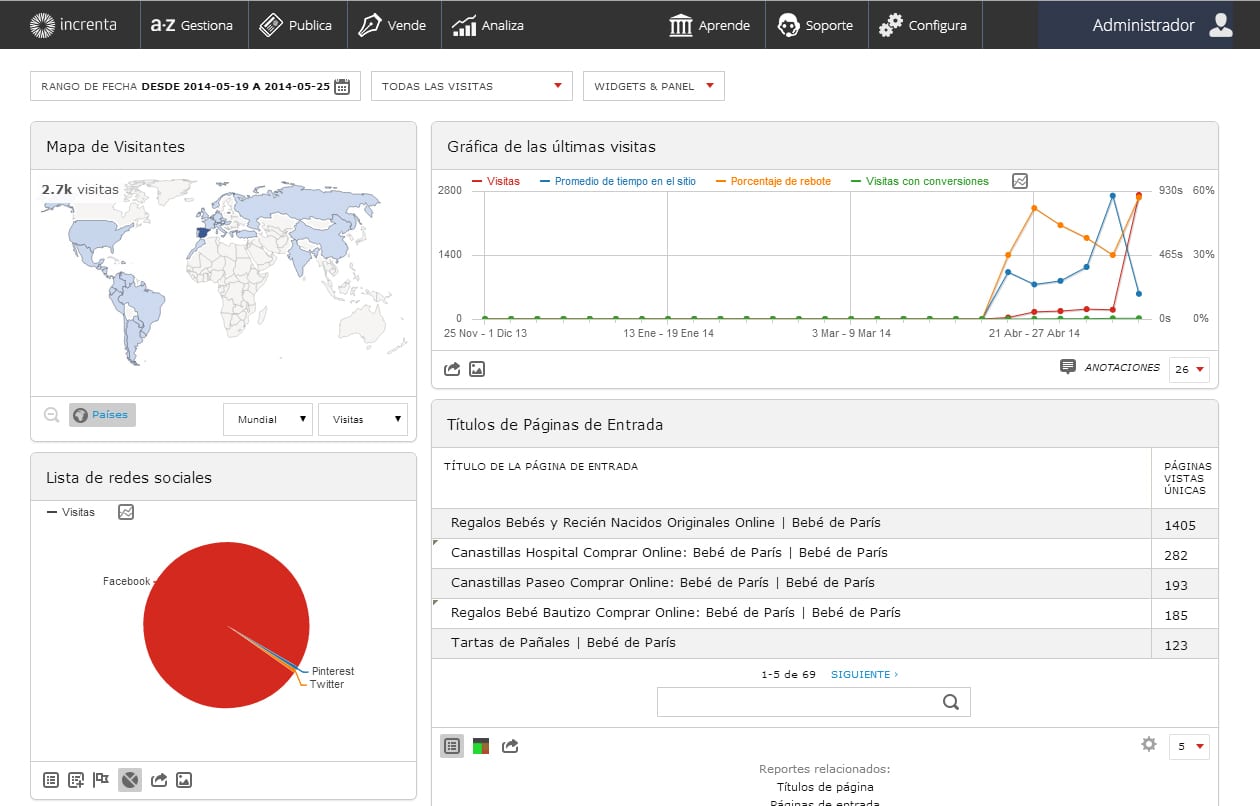Toggle Visitas con conversiones series
1260x806 pixels.
click(919, 181)
